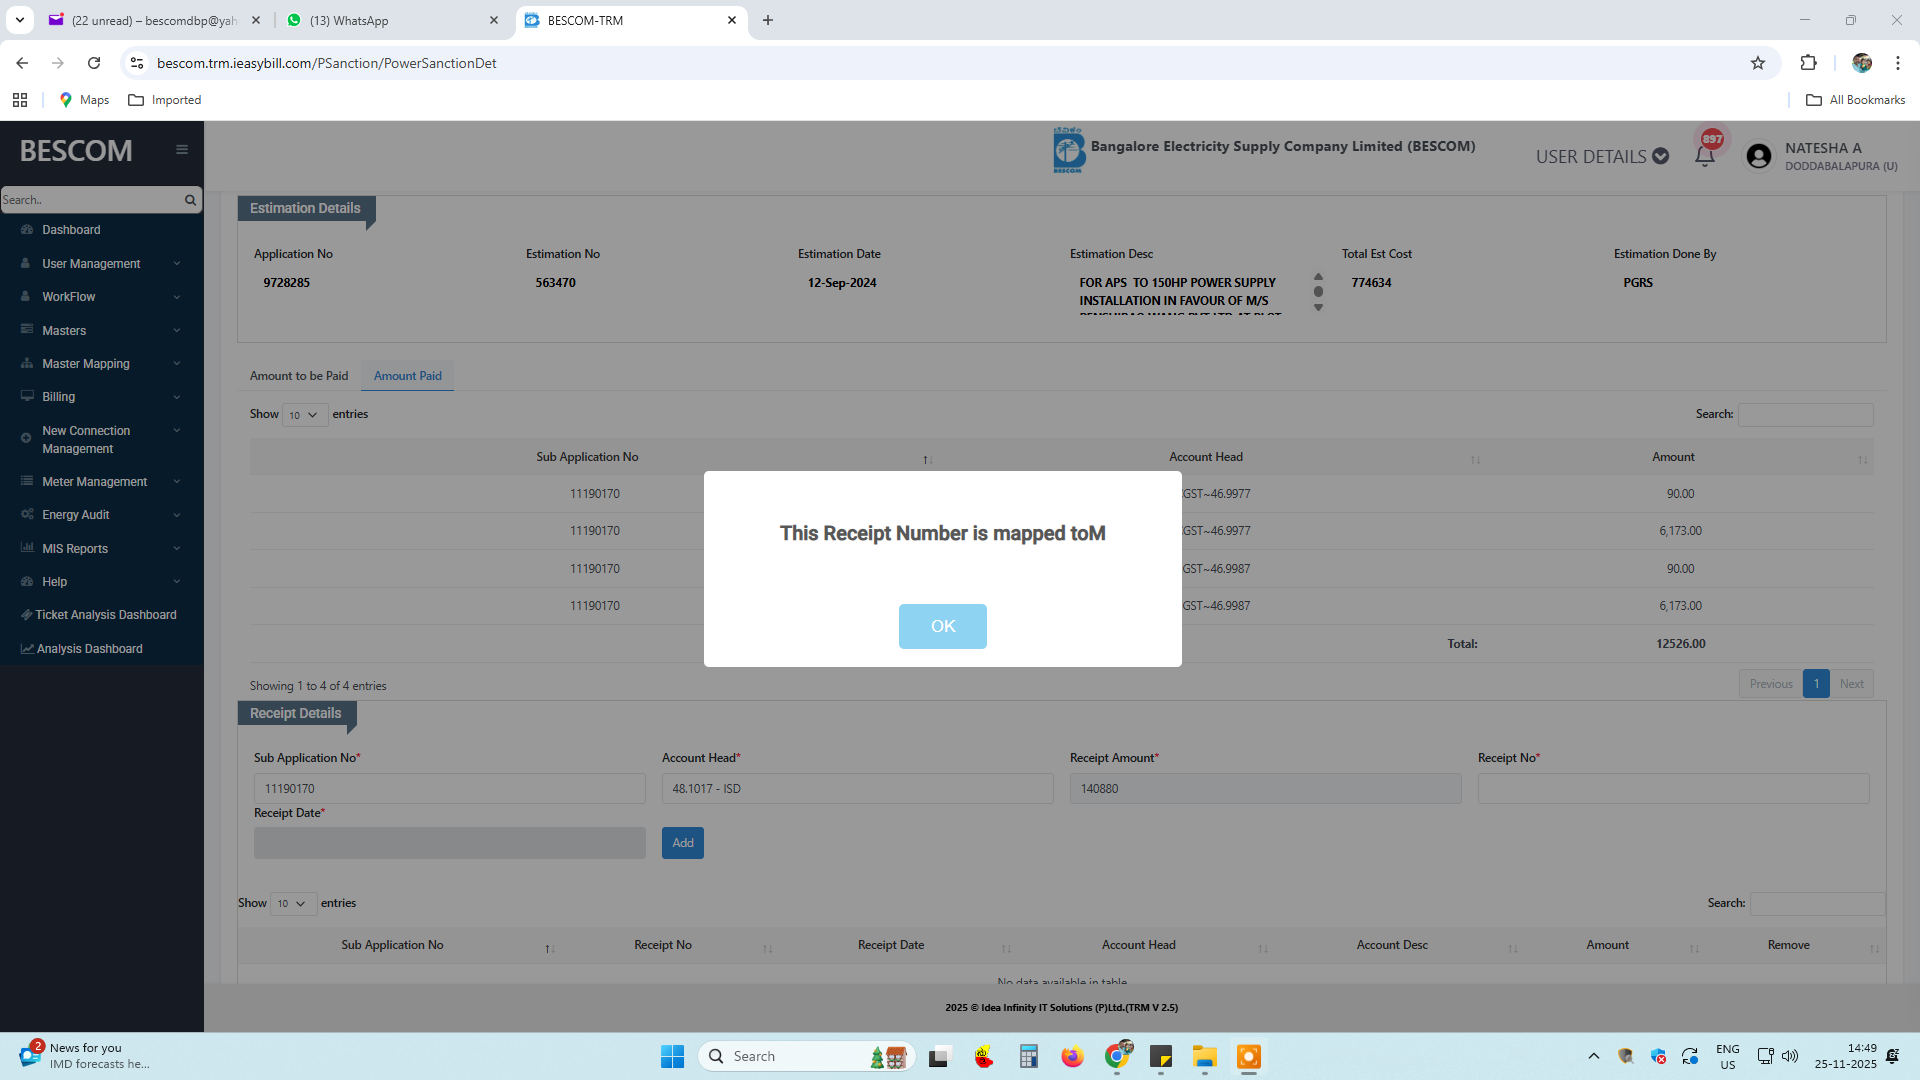This screenshot has width=1920, height=1080.
Task: Click the user avatar profile icon
Action: [1758, 156]
